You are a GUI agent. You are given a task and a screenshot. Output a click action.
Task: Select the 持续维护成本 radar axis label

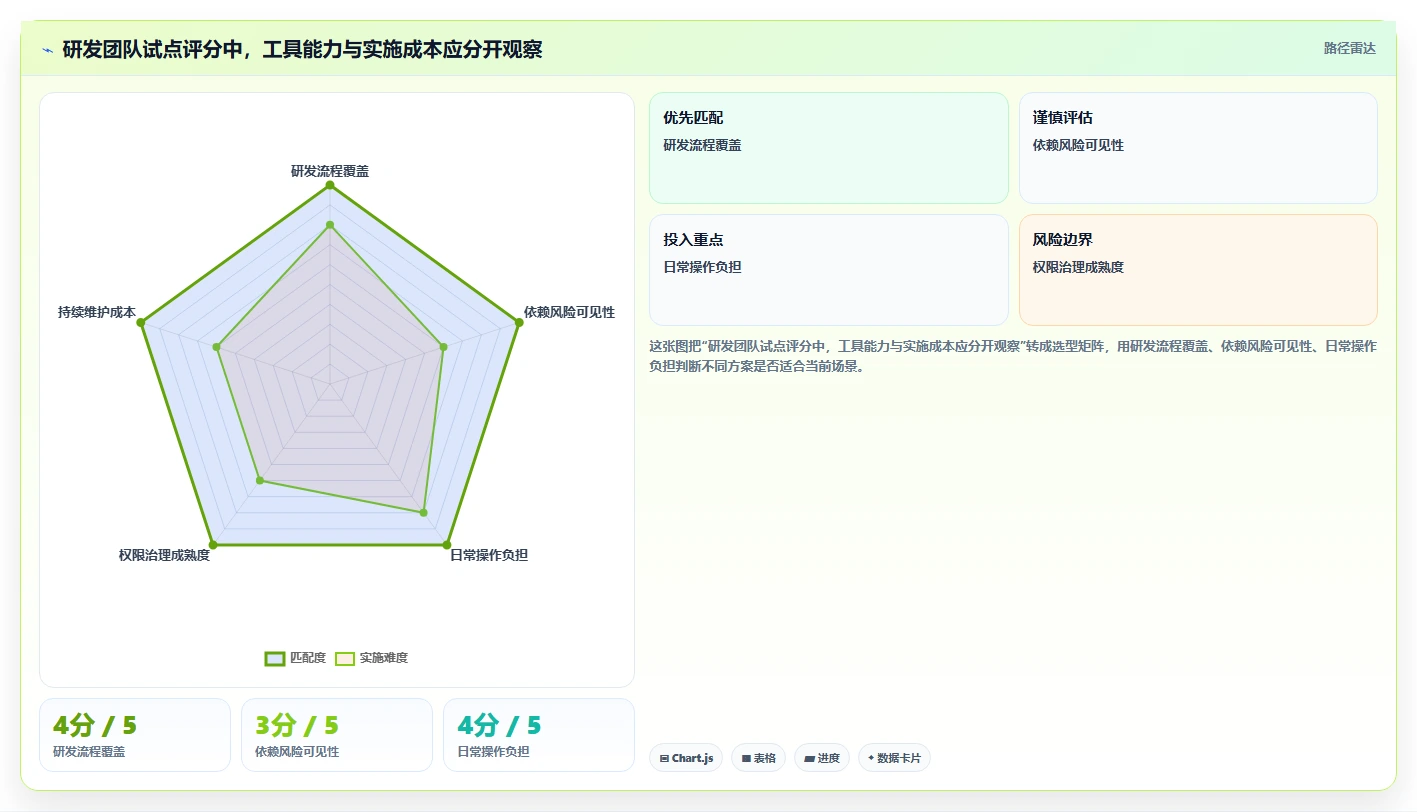(97, 312)
